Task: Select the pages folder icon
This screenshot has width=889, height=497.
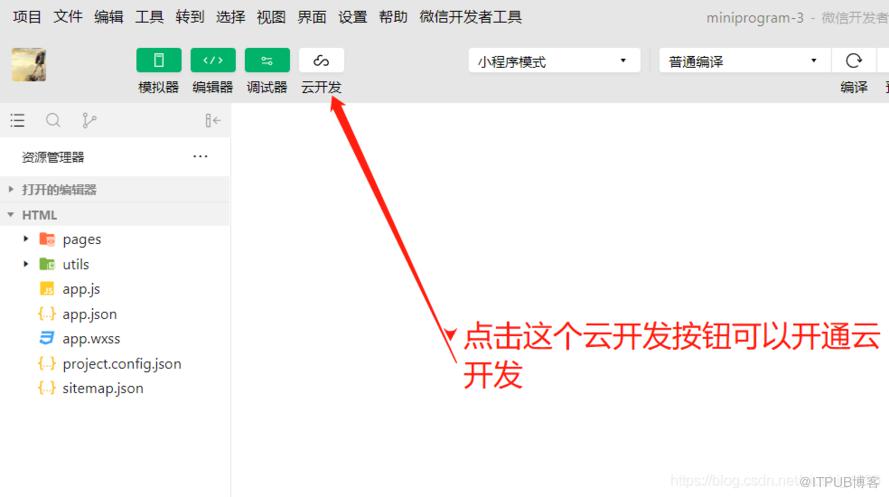Action: [47, 239]
